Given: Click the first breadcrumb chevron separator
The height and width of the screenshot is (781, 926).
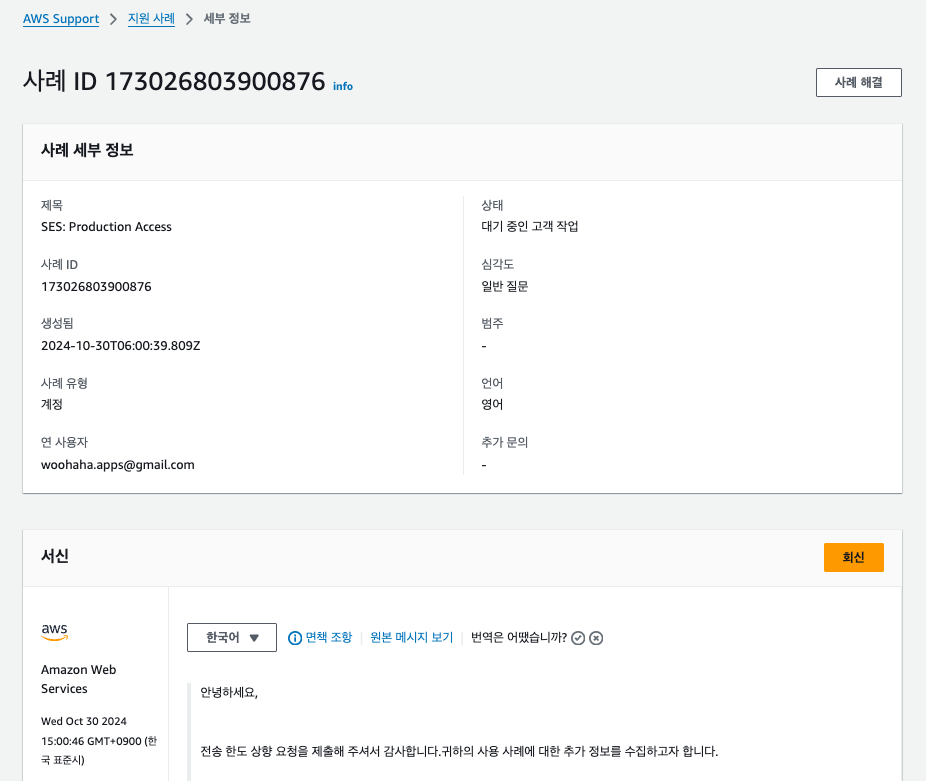Looking at the screenshot, I should [113, 19].
